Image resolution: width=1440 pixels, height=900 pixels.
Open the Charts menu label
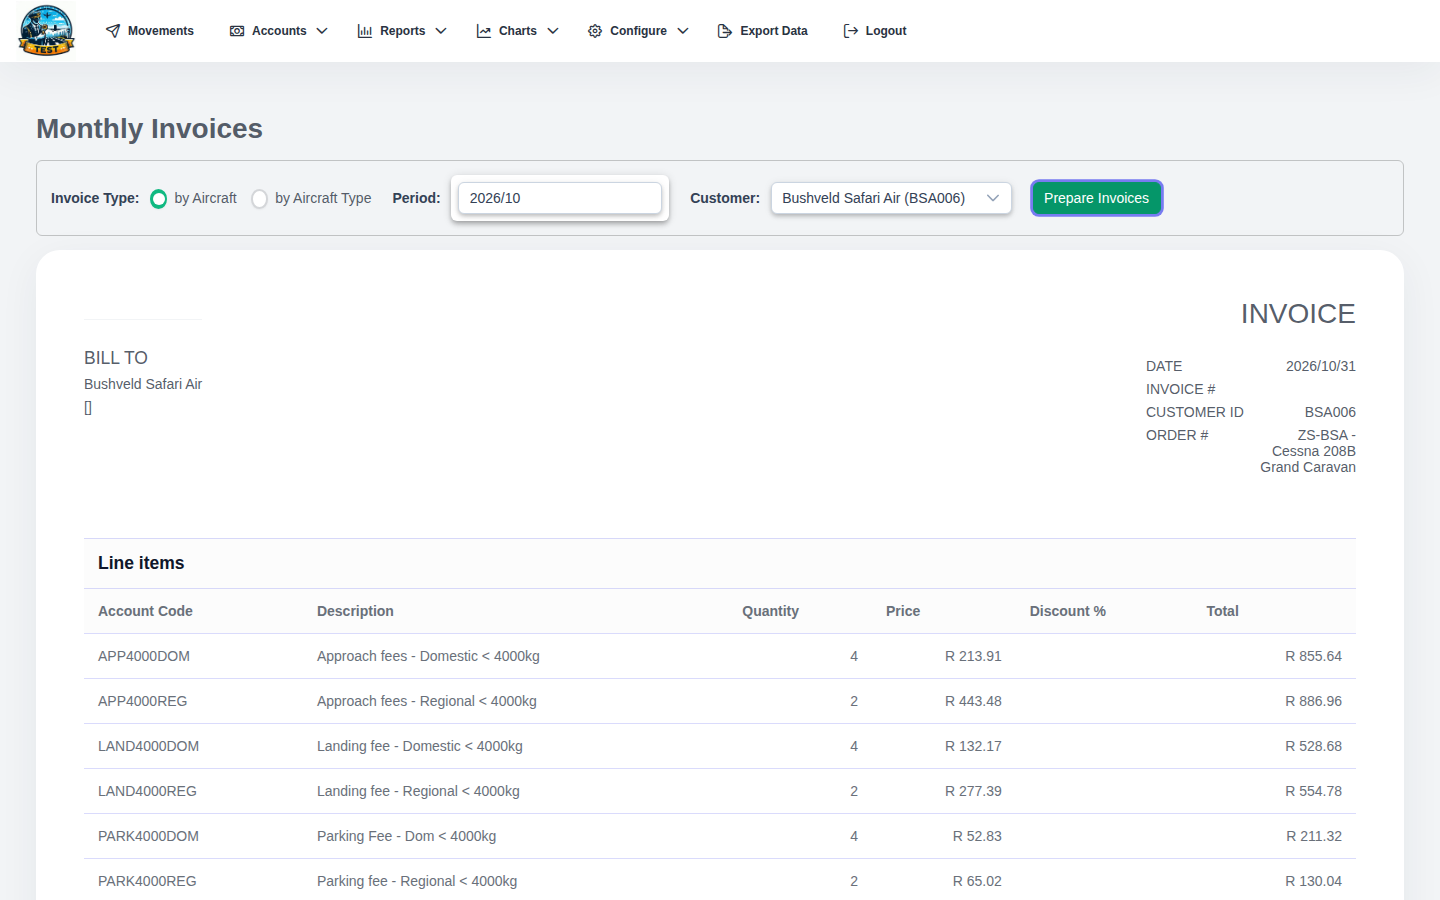[x=518, y=31]
